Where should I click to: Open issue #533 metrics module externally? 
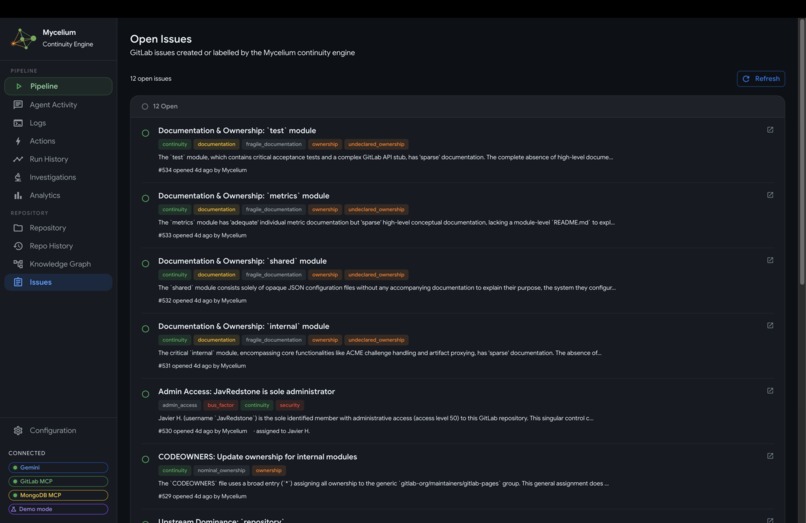[x=770, y=195]
